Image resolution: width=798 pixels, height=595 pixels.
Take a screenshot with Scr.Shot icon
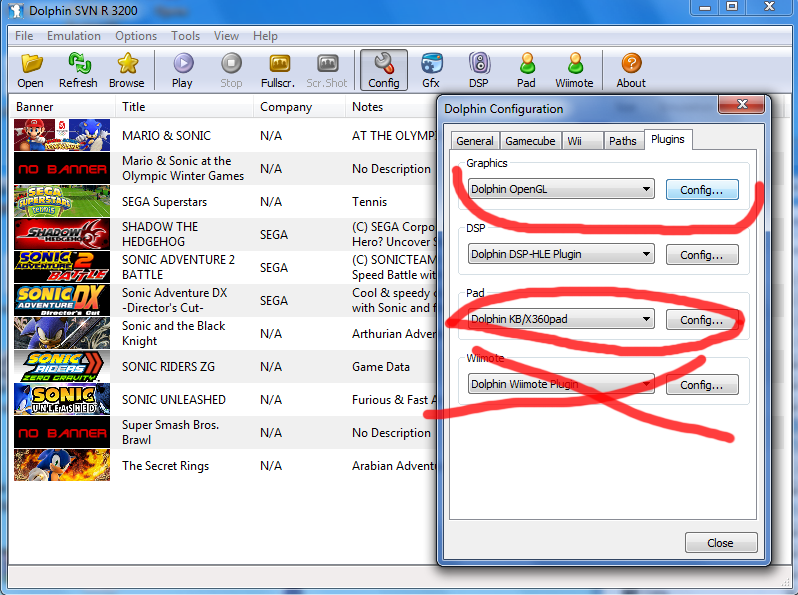[327, 70]
